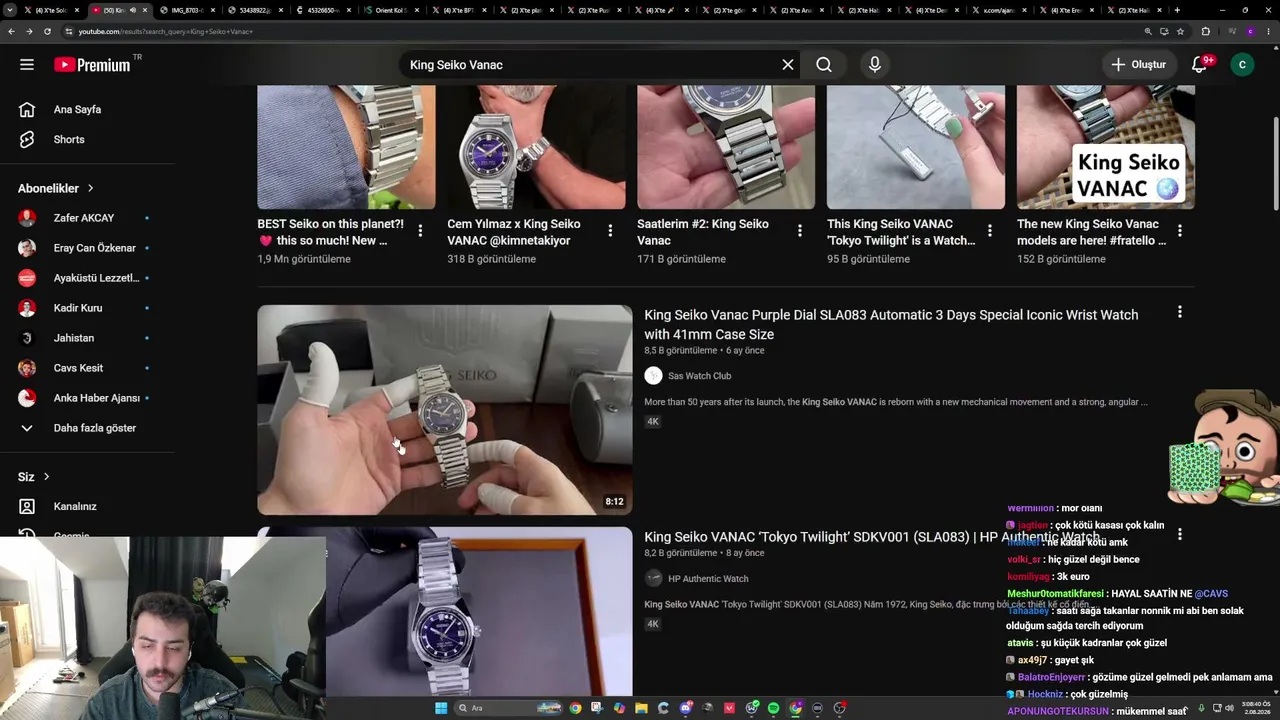Play the 'Saatlerim #2: King Seiko Vanac' short
The image size is (1280, 720).
click(726, 147)
